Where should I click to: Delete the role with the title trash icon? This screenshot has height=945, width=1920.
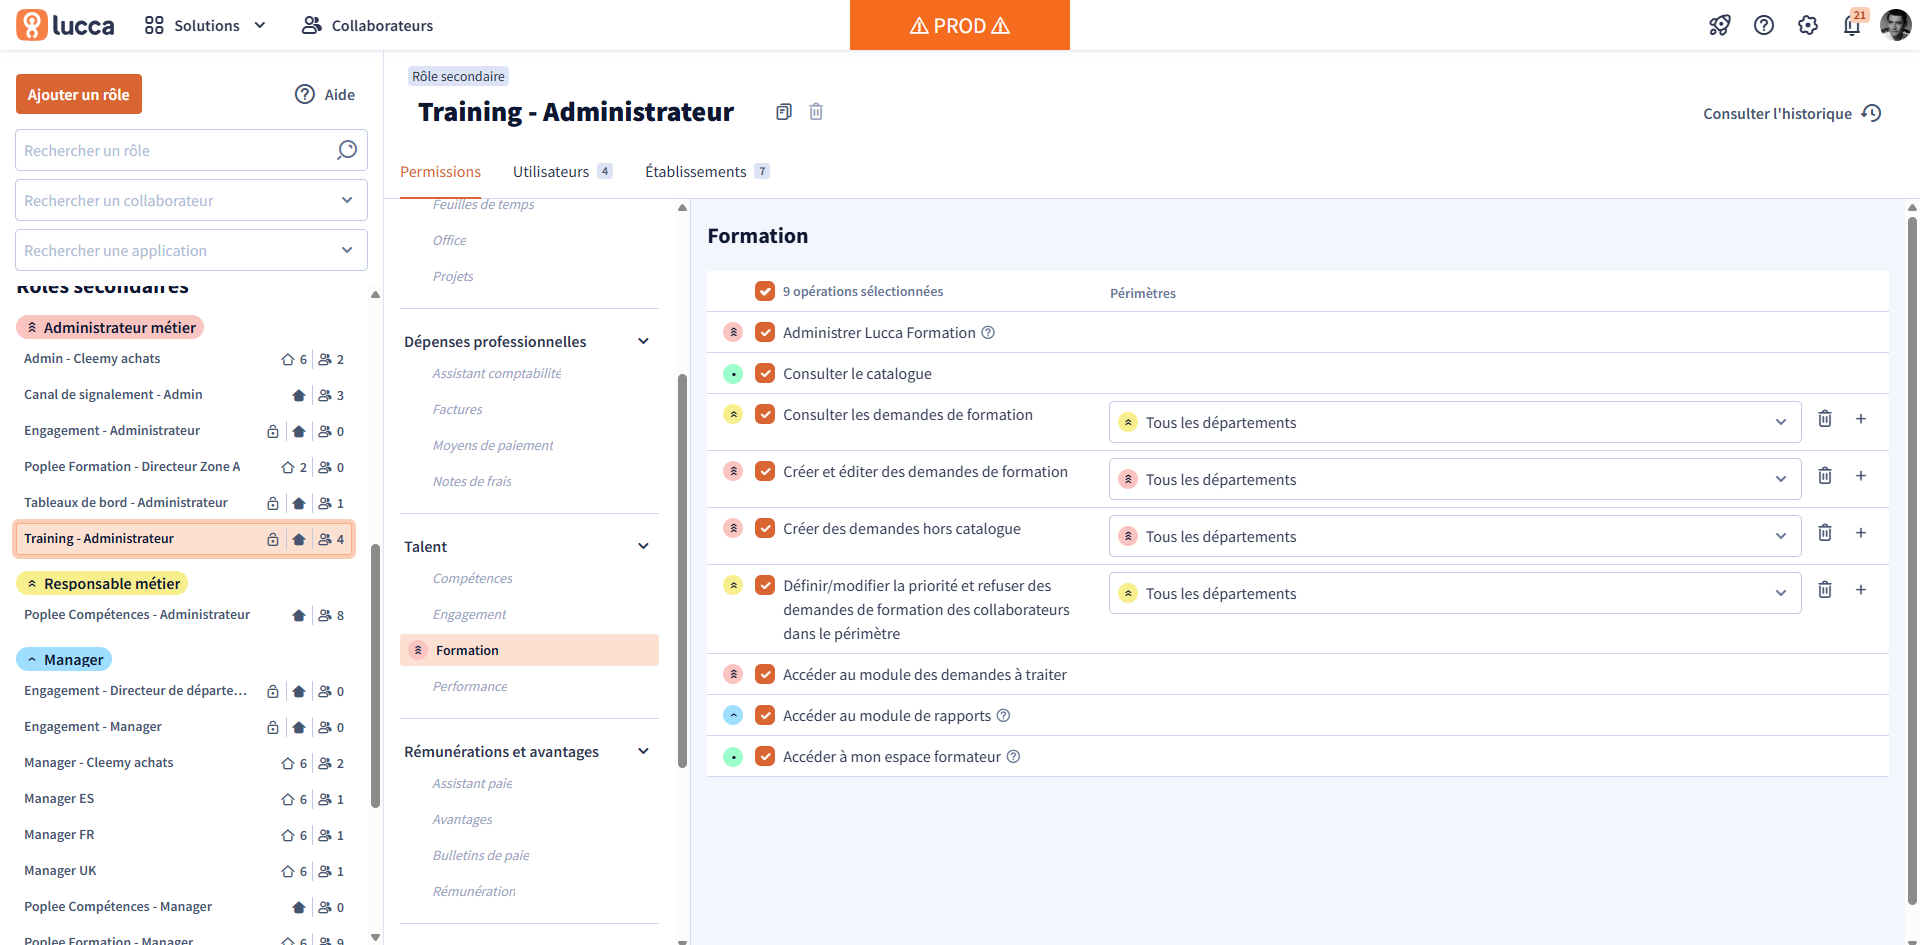pos(816,112)
